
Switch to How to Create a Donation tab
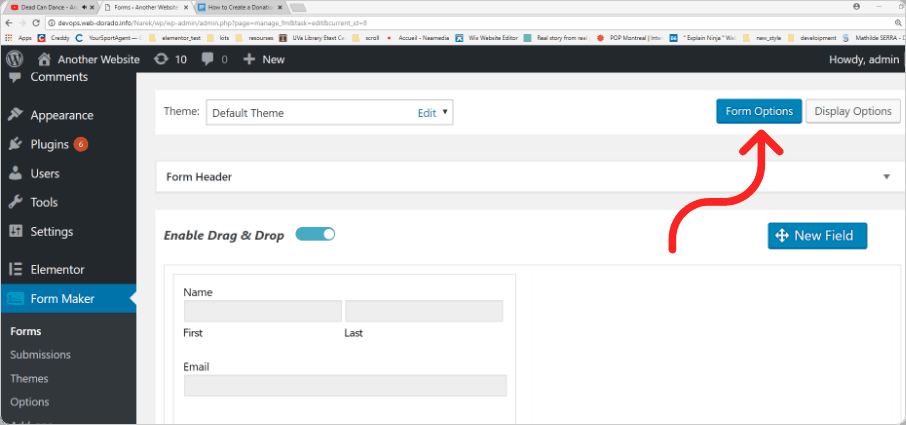point(240,8)
